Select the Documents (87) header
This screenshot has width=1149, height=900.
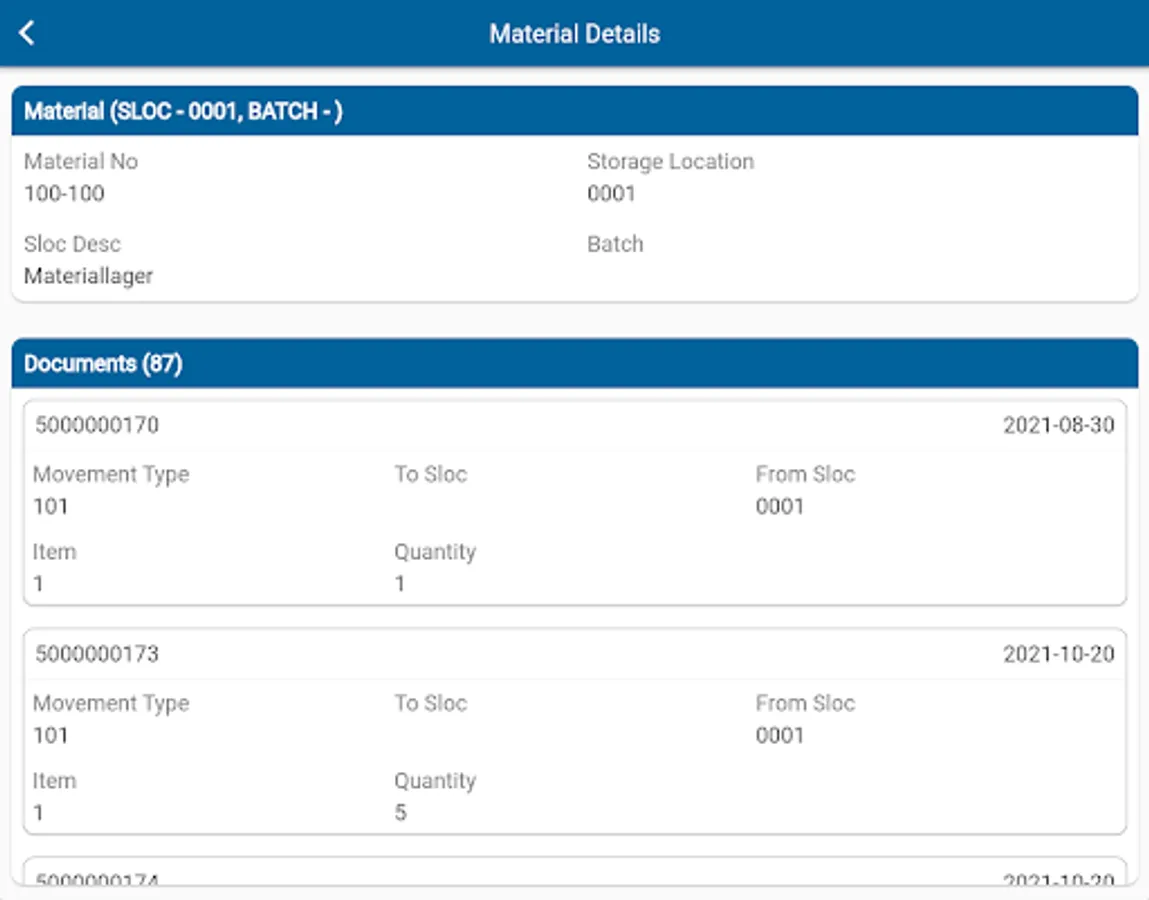click(x=574, y=364)
